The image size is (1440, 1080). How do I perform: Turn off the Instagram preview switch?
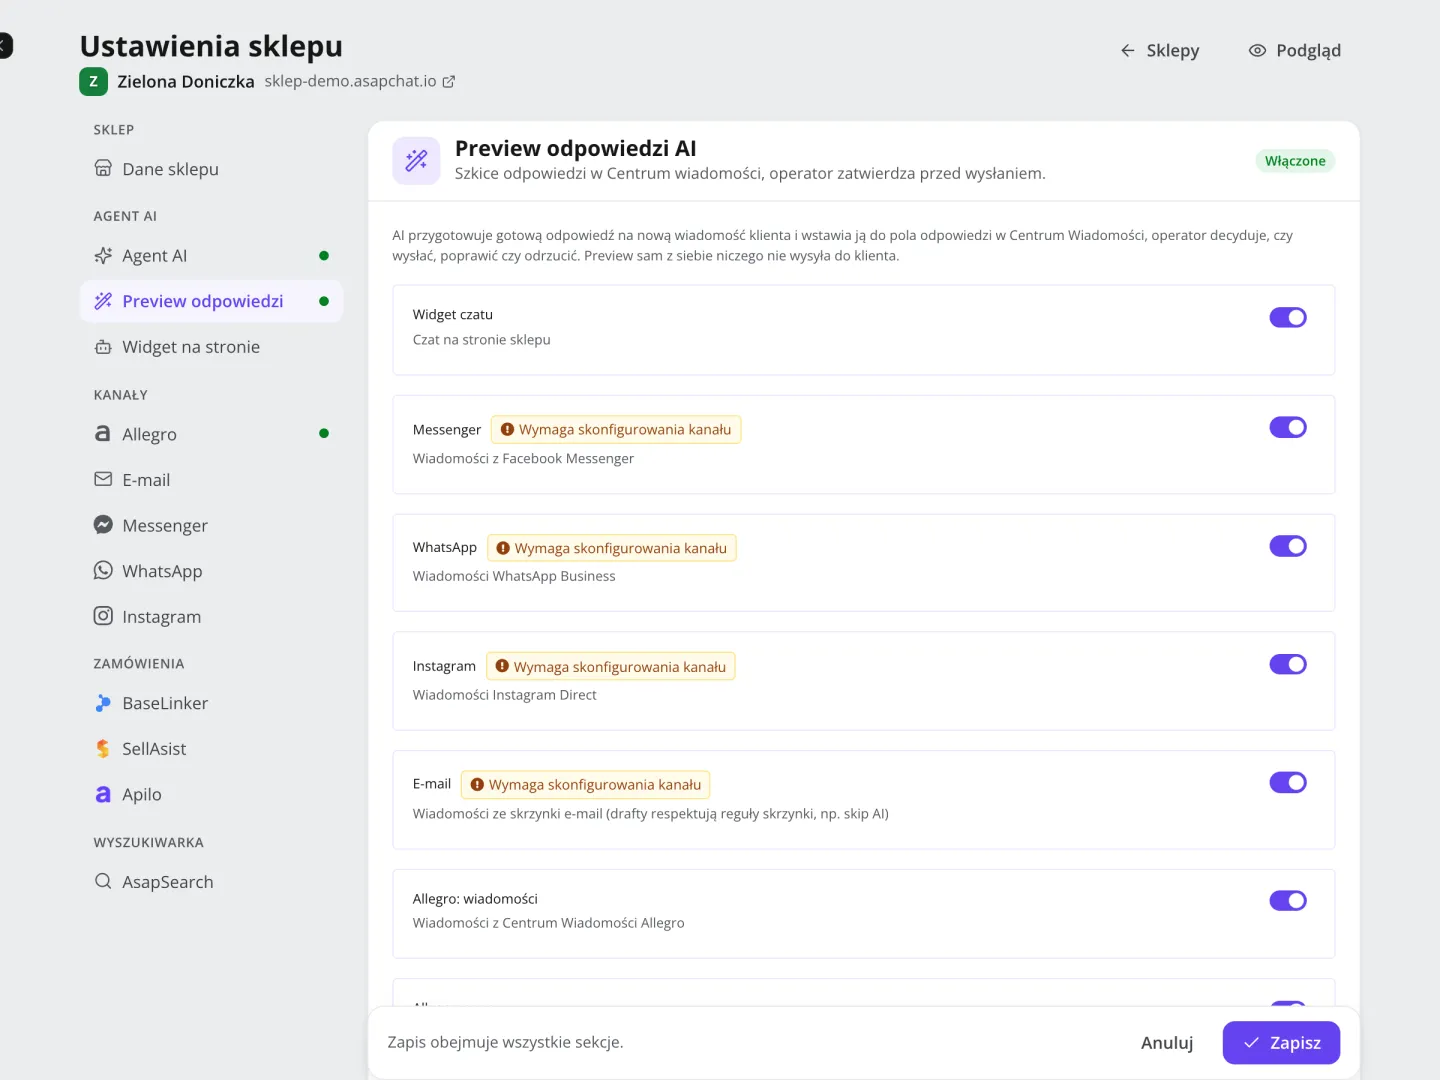1288,664
